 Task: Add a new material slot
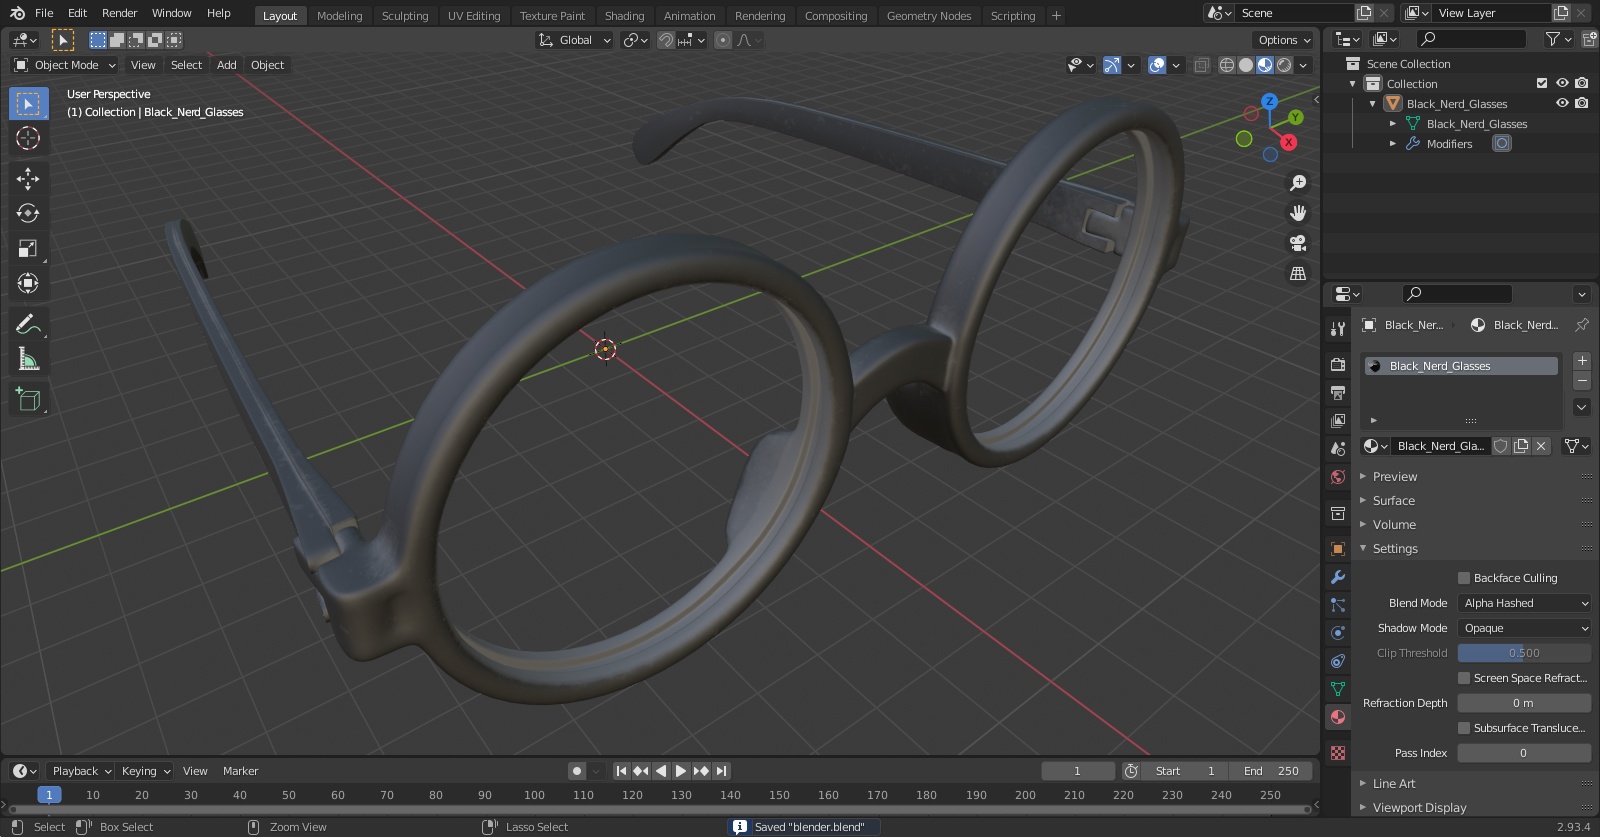pos(1582,360)
